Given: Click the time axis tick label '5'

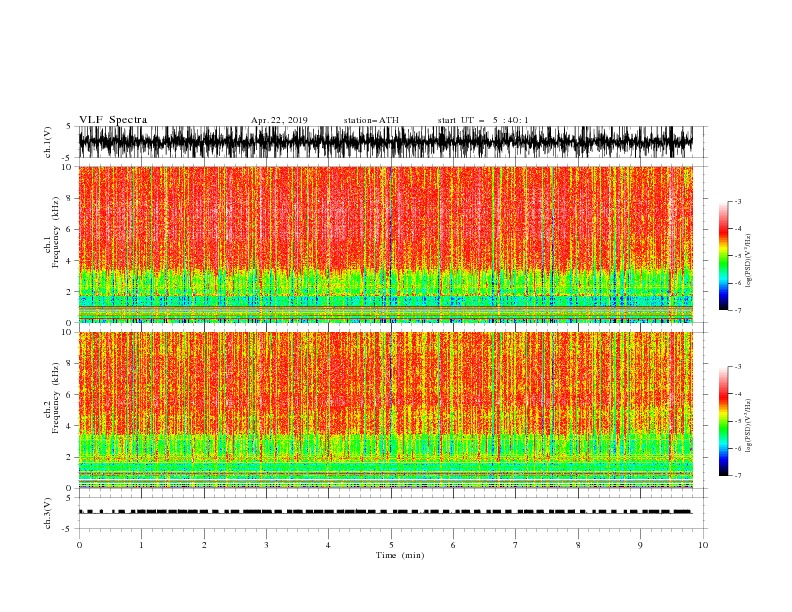Looking at the screenshot, I should [x=391, y=545].
